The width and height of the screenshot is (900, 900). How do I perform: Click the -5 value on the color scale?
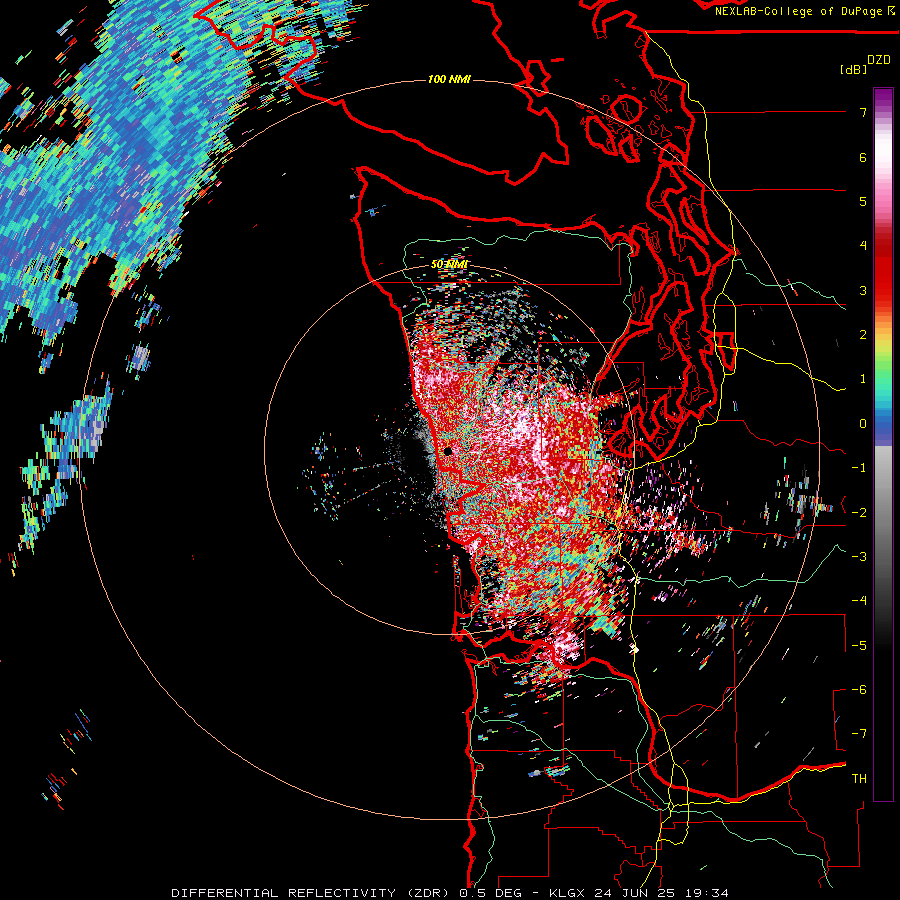coord(859,646)
